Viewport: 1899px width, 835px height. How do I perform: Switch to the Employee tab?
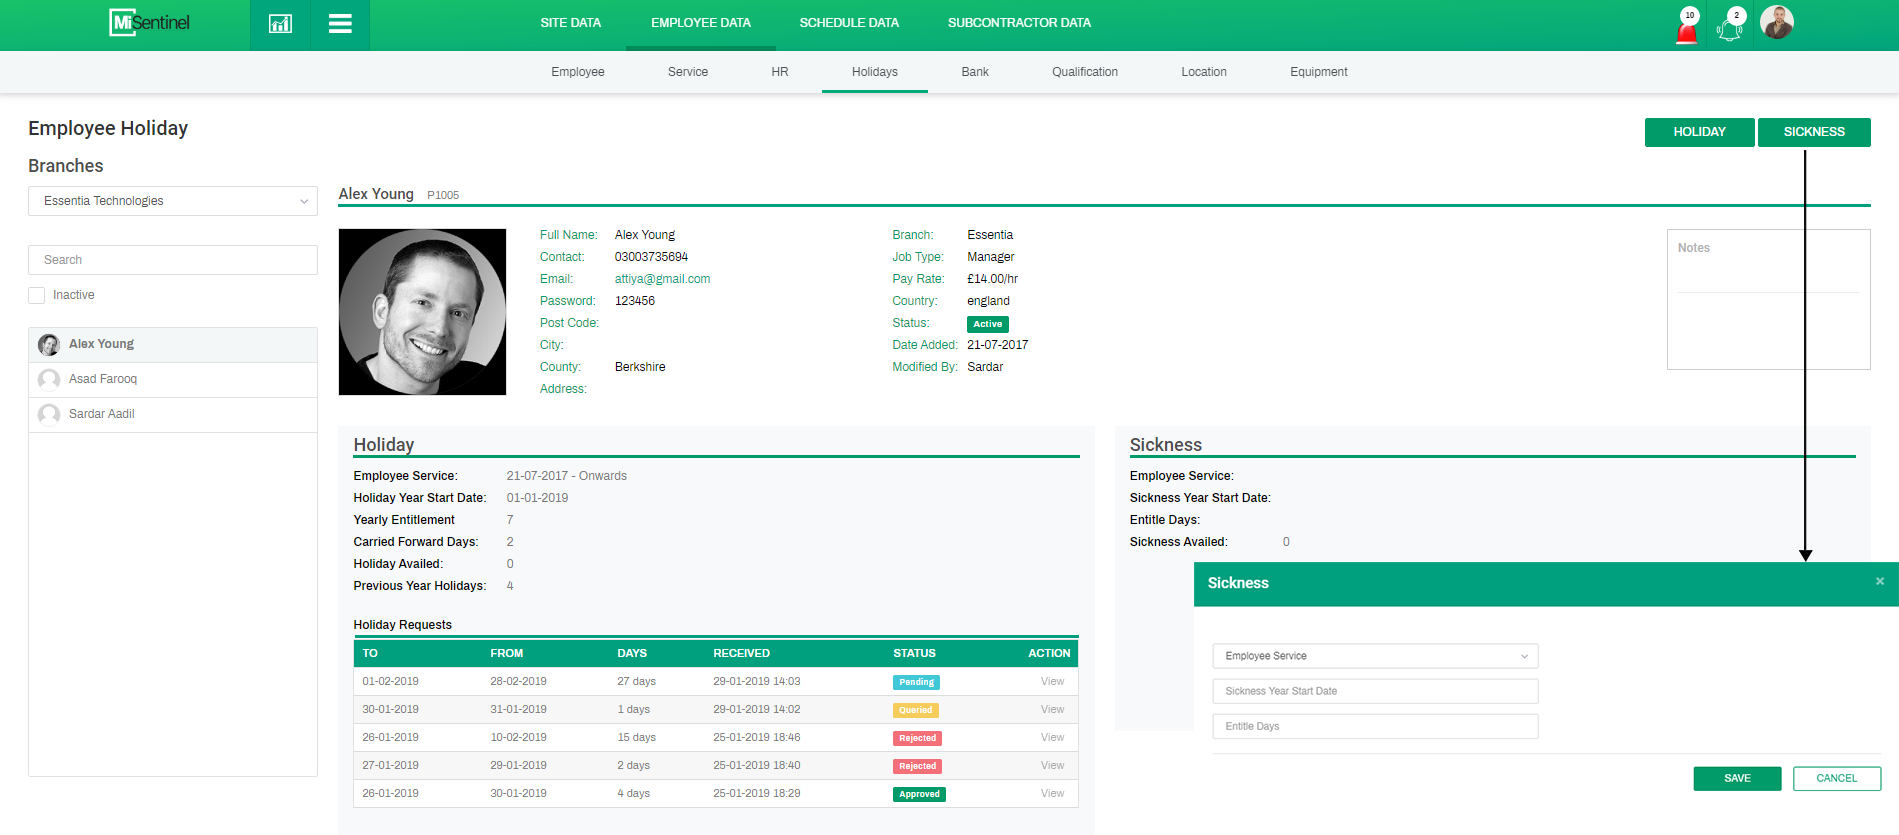578,72
